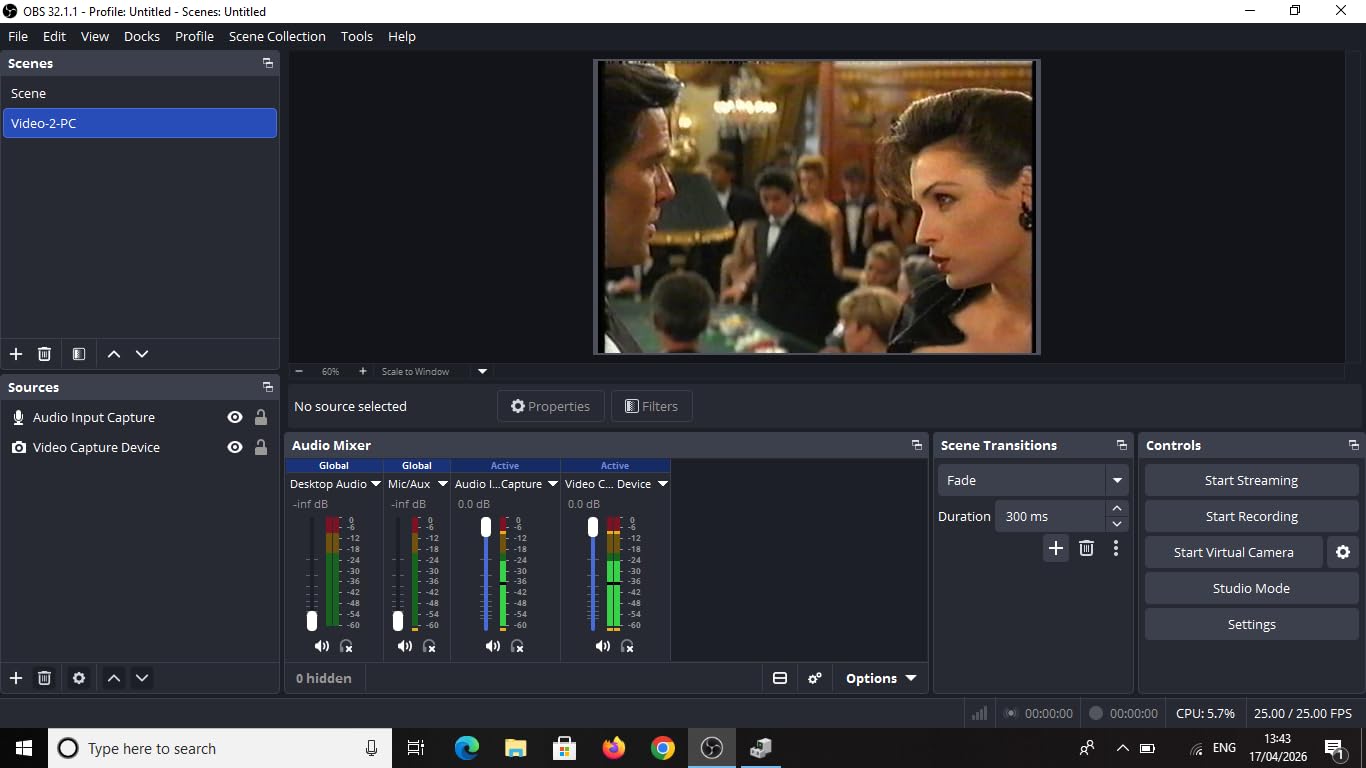Zoom out preview with minus icon
Viewport: 1366px width, 768px height.
tap(299, 371)
